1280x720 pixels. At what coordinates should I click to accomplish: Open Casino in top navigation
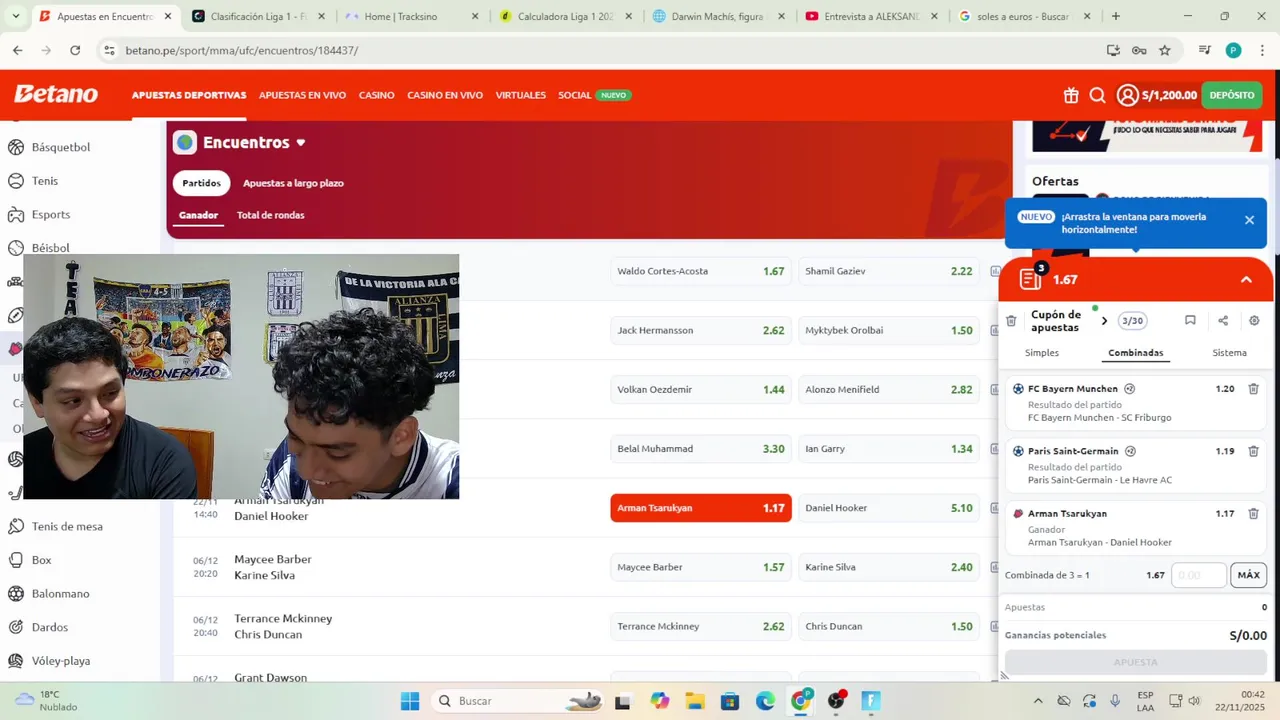click(376, 95)
